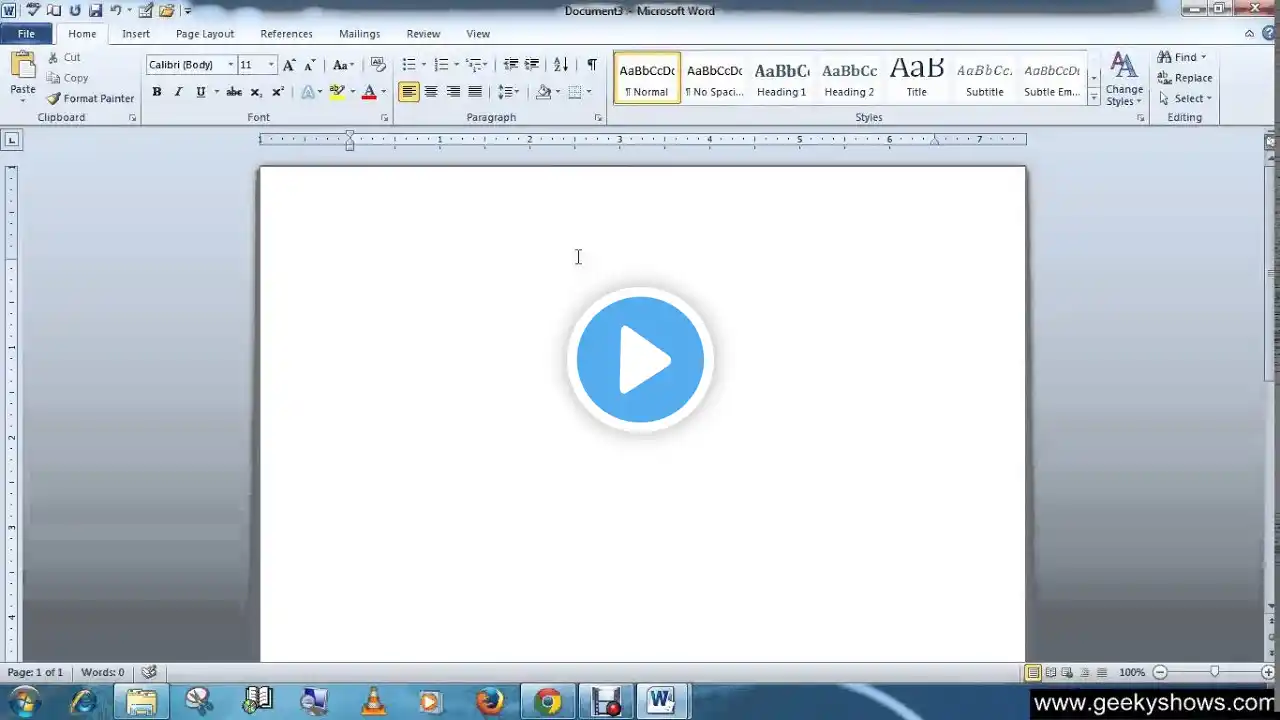
Task: Click the zoom out minus button
Action: click(1160, 673)
